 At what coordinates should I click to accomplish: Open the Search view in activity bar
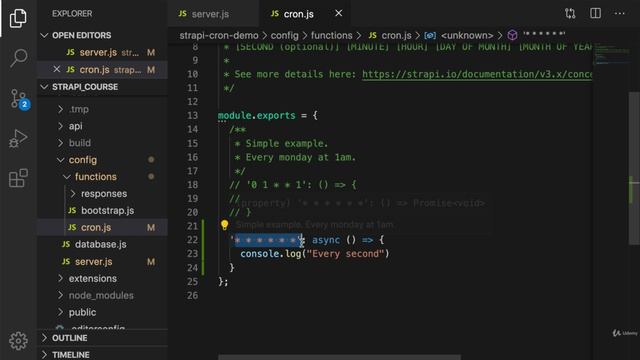click(18, 58)
